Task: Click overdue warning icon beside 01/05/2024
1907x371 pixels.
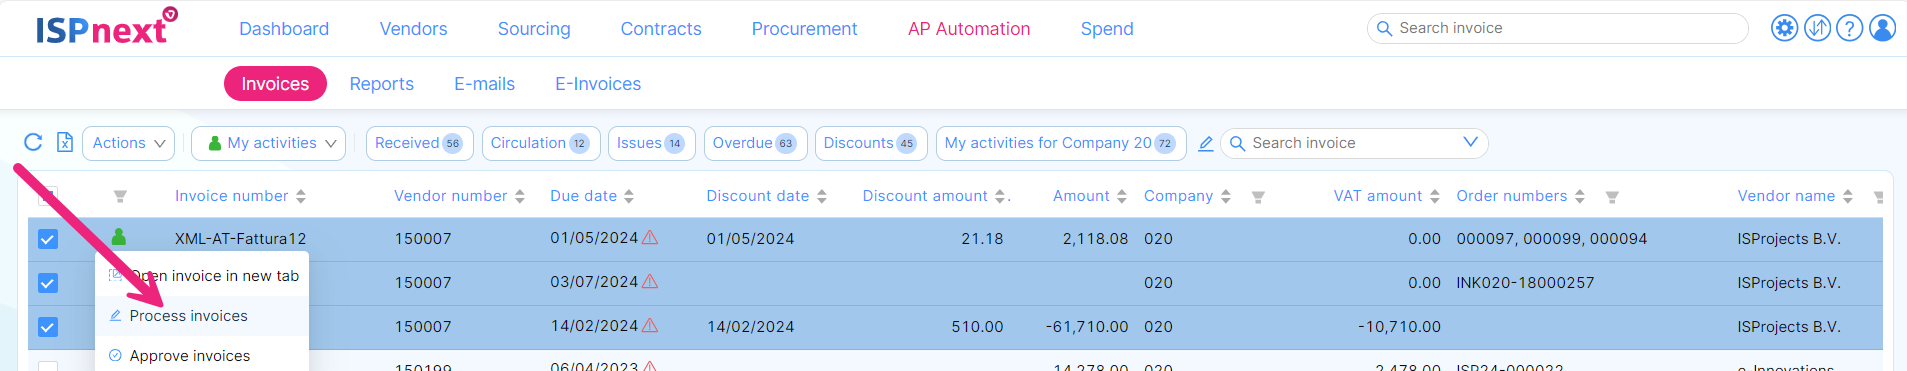Action: coord(650,237)
